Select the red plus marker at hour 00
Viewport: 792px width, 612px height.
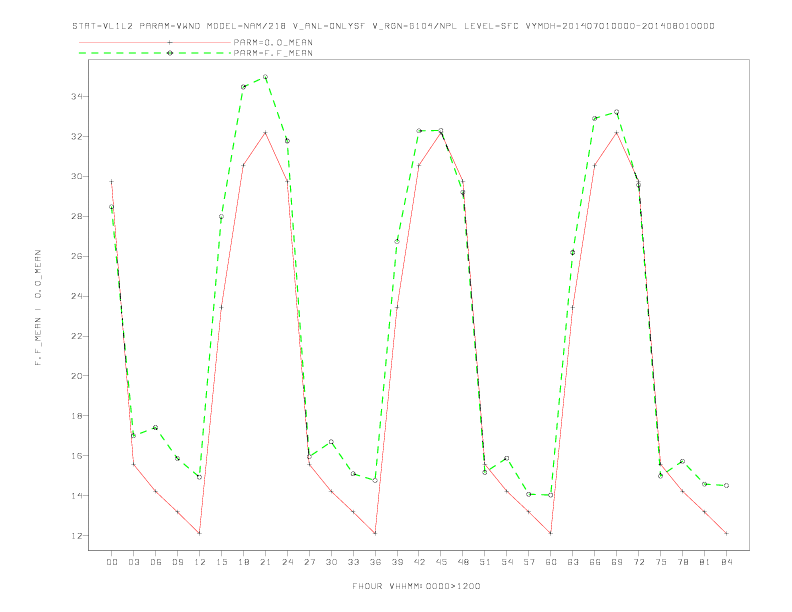(x=111, y=182)
